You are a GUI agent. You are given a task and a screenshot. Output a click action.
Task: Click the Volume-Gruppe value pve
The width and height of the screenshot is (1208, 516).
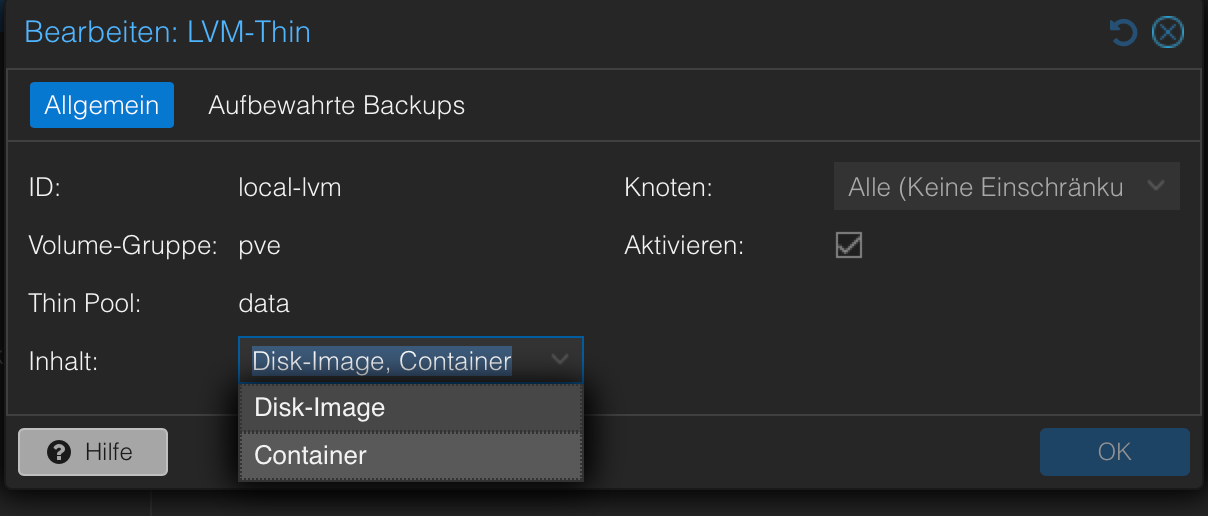[x=260, y=246]
